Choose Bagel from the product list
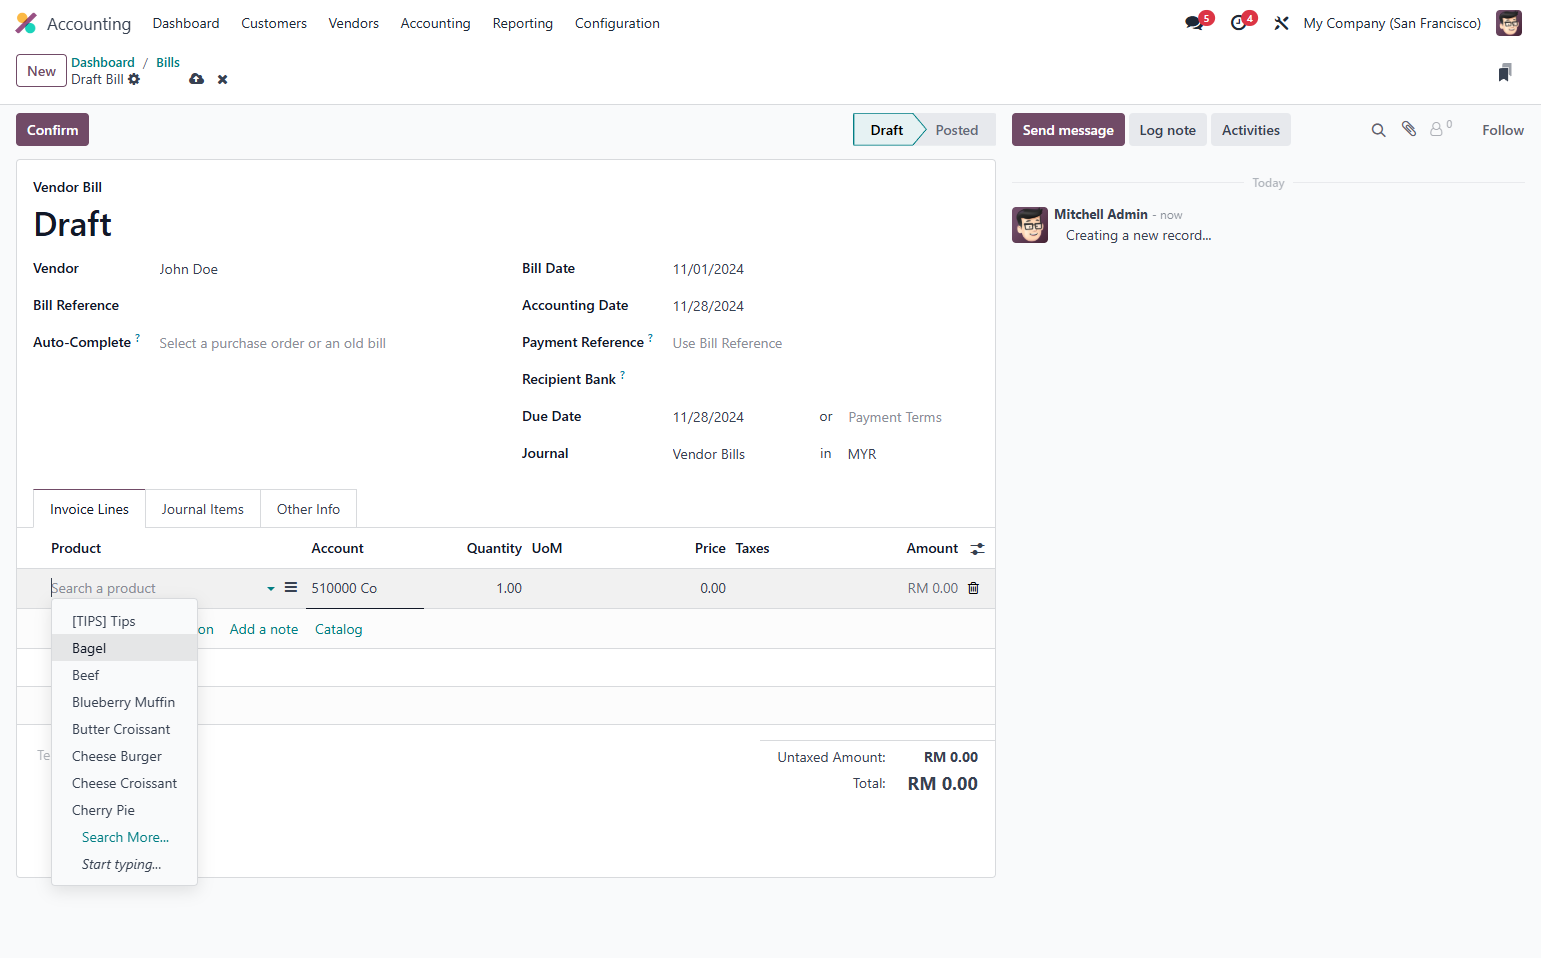Screen dimensions: 1541x958 point(124,648)
